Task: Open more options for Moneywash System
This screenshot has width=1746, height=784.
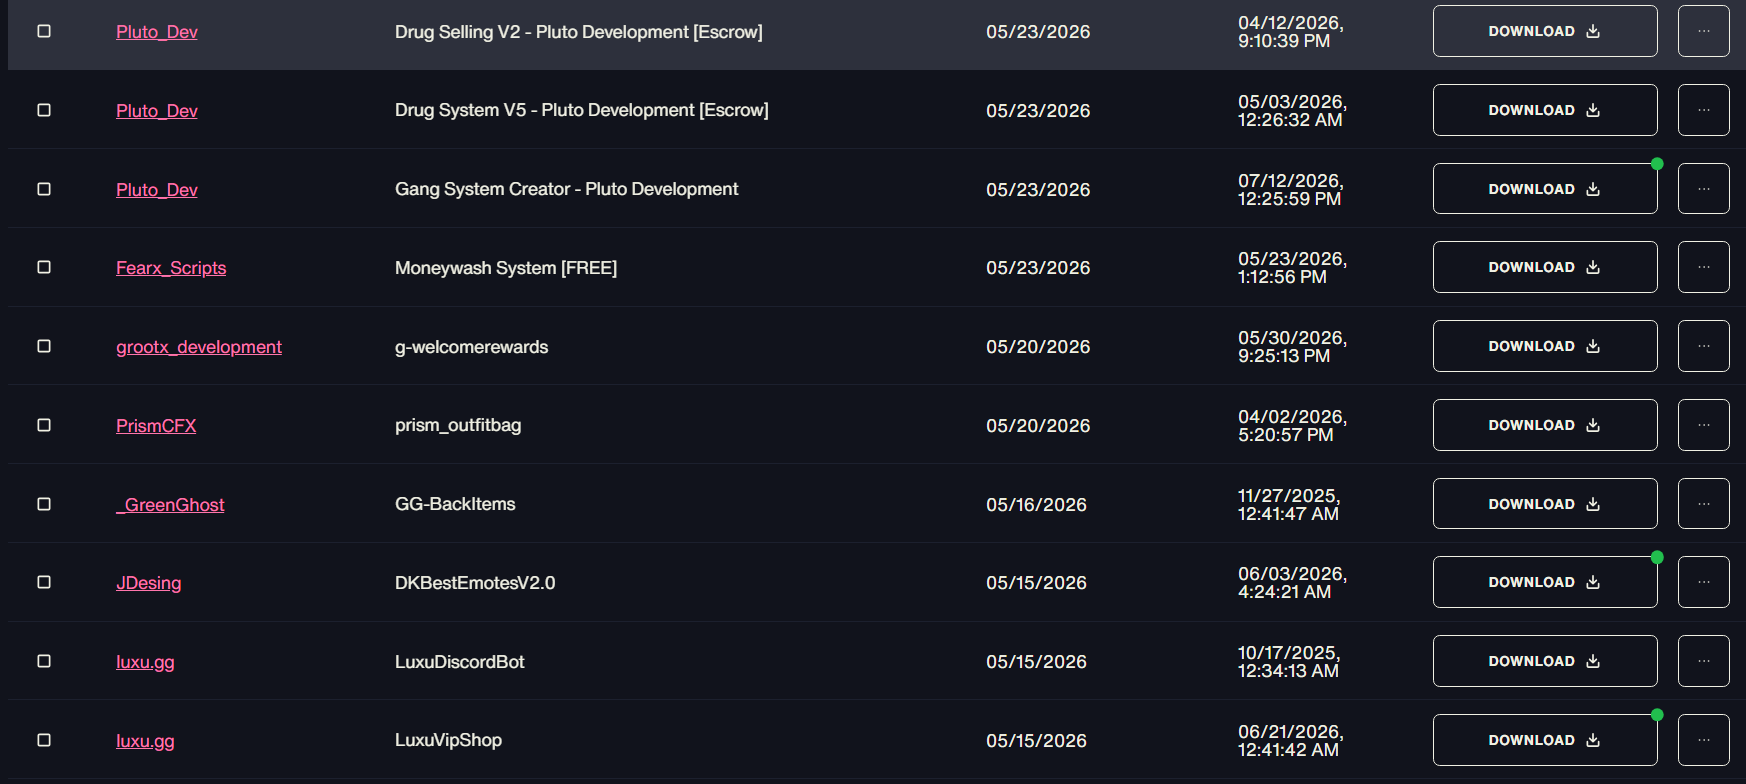Action: [1704, 267]
